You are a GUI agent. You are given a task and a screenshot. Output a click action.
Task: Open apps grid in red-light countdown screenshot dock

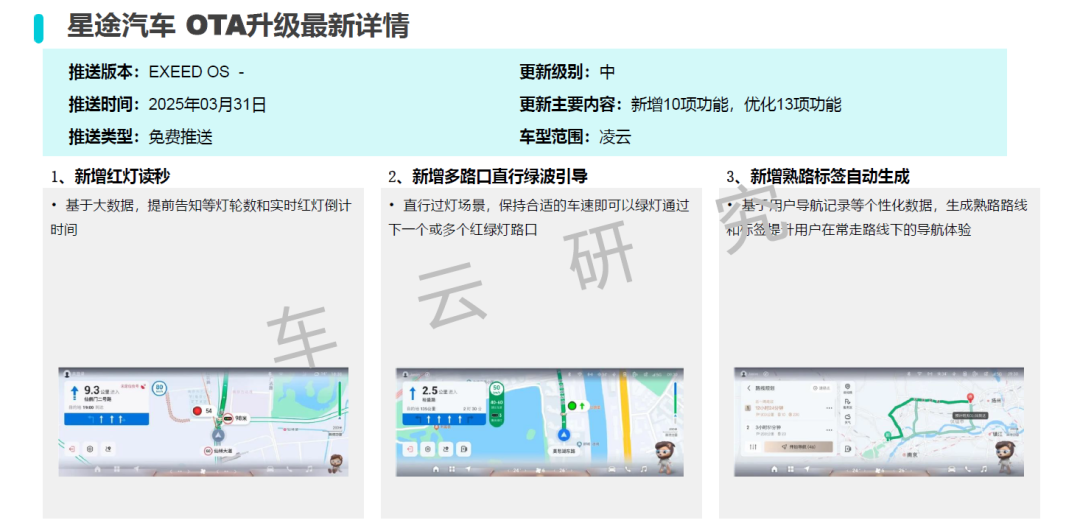pos(116,469)
